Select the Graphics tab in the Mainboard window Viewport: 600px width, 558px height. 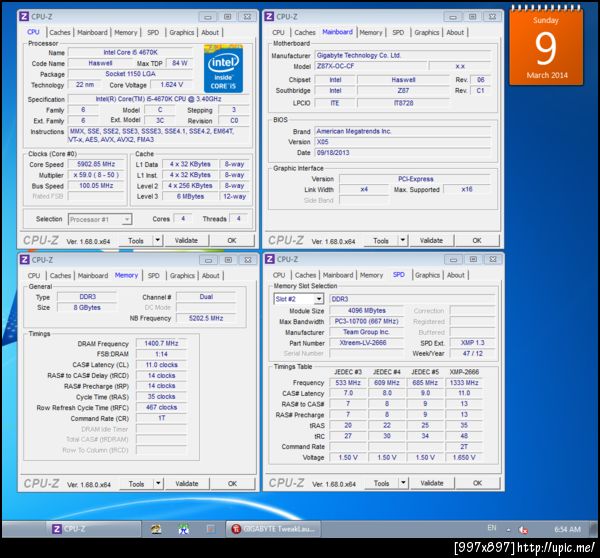pos(427,33)
